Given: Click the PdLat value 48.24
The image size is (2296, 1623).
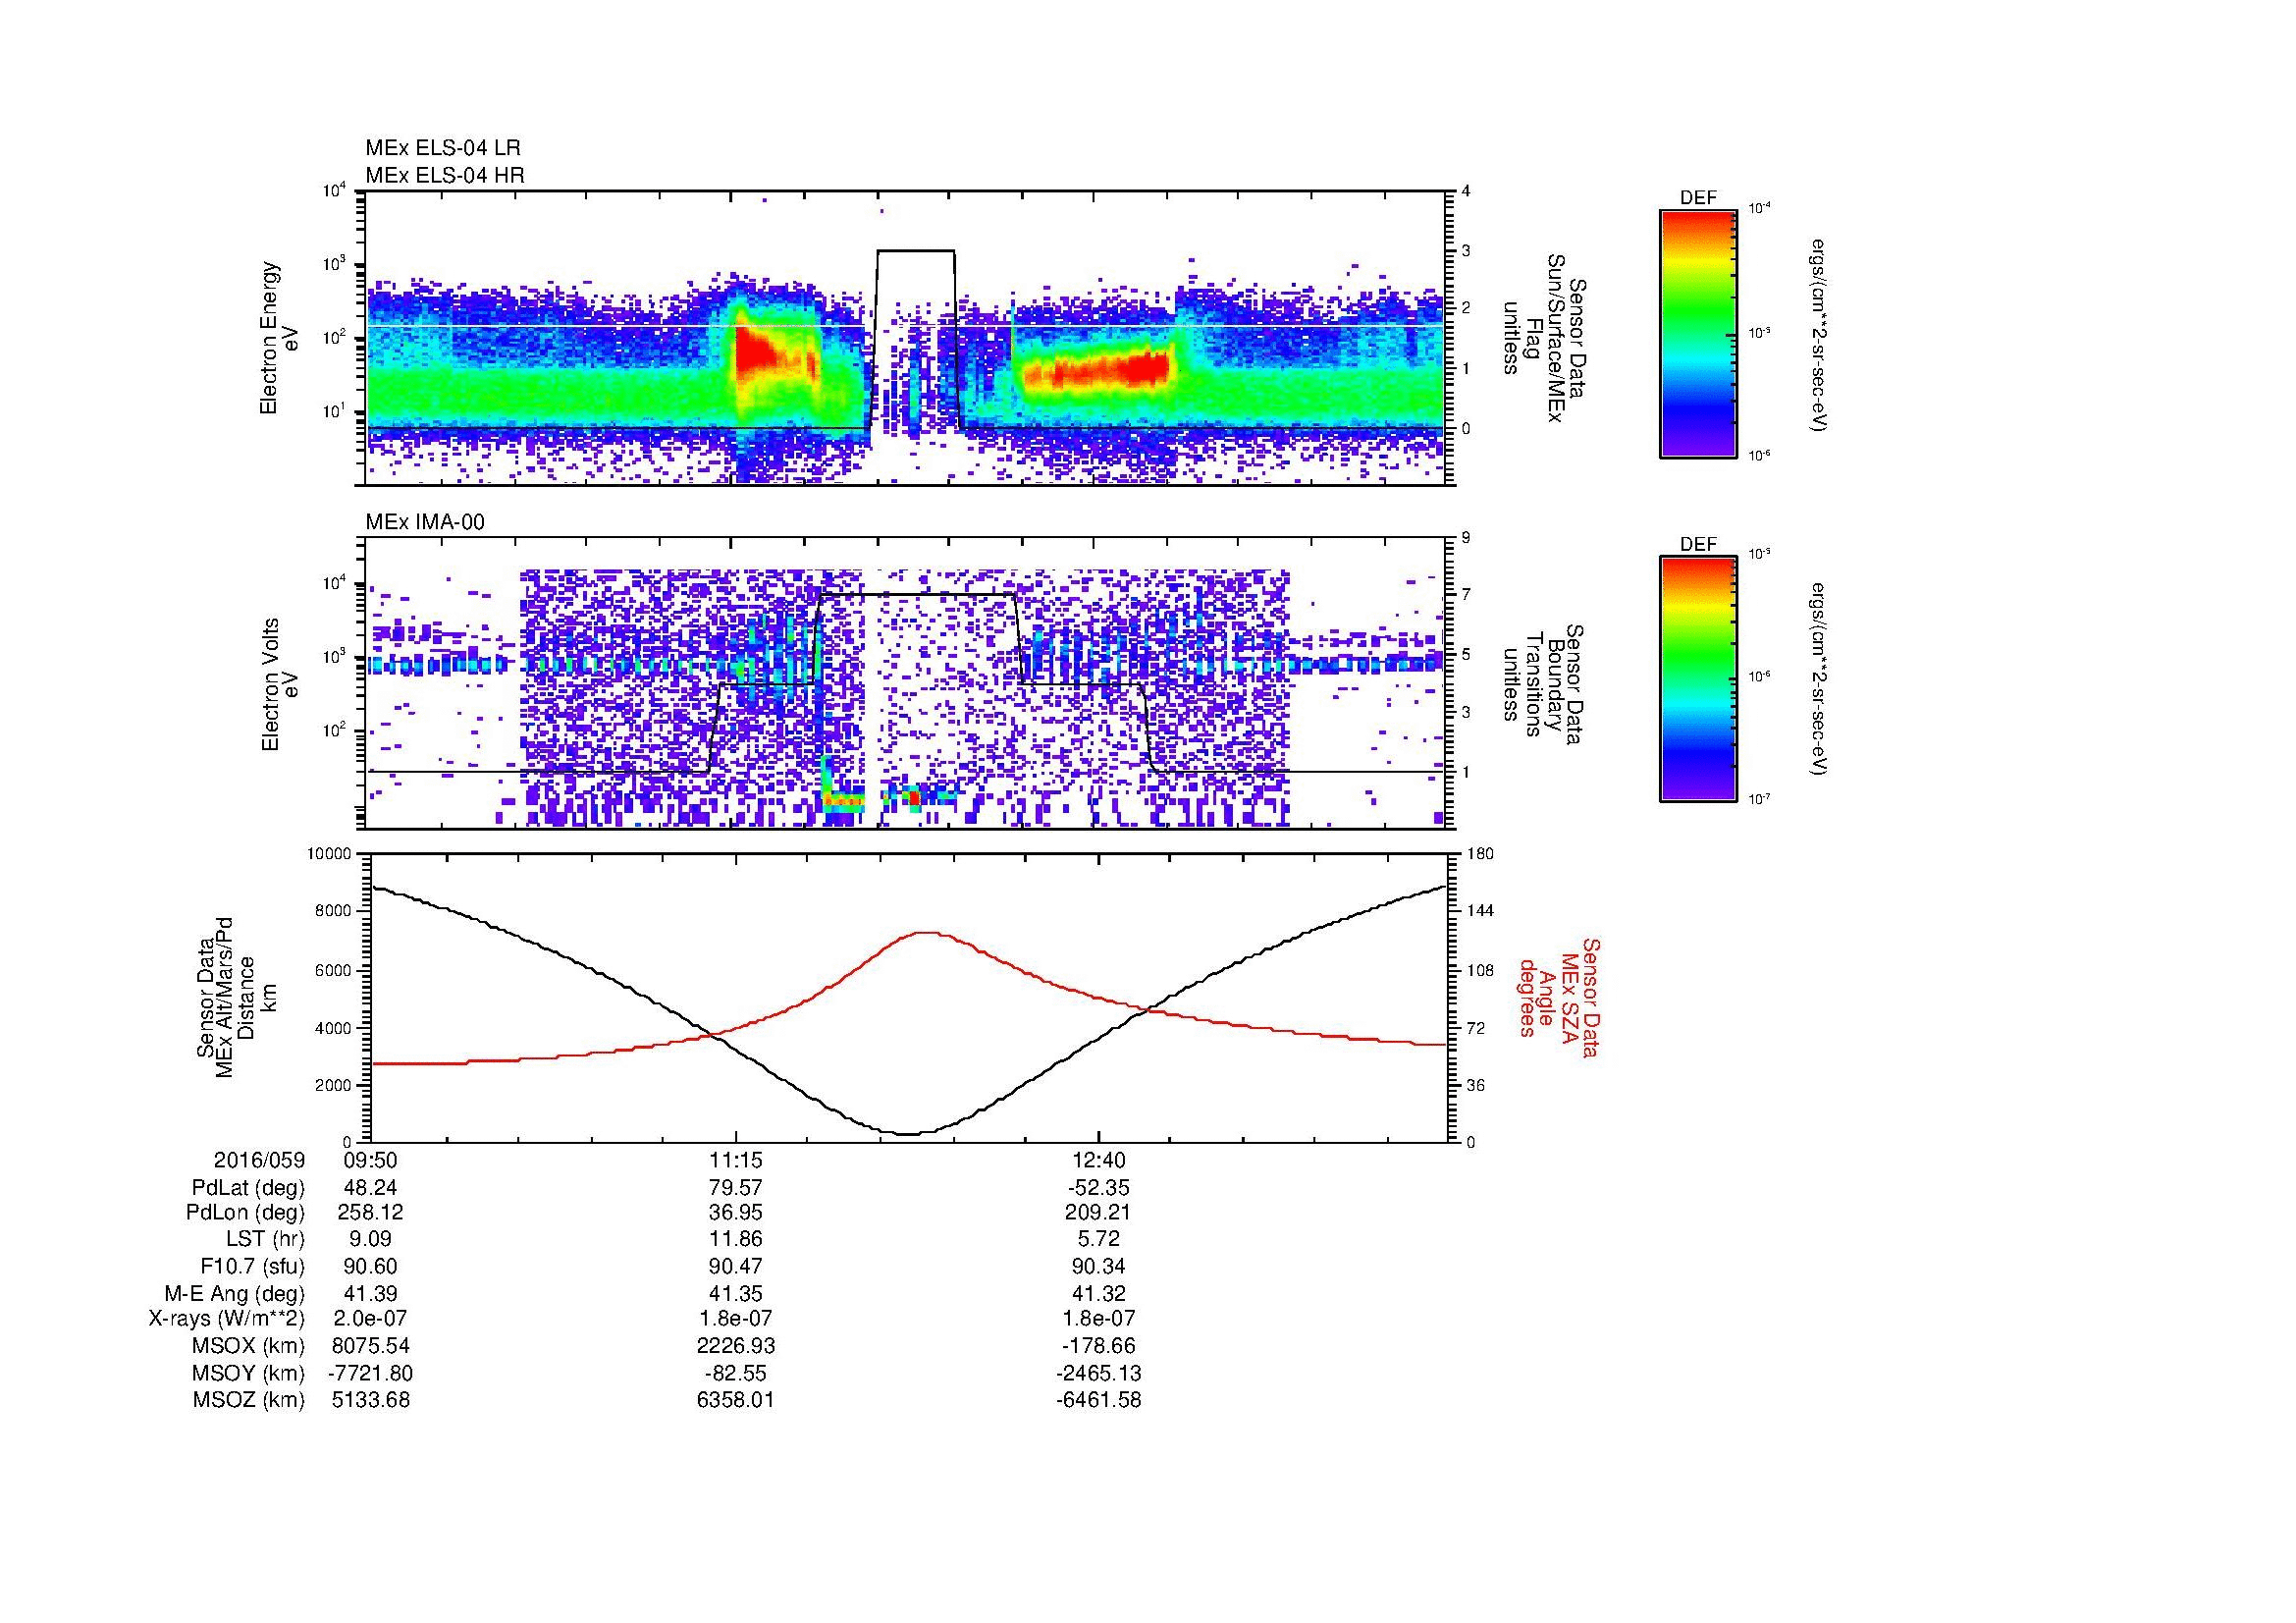Looking at the screenshot, I should [371, 1187].
